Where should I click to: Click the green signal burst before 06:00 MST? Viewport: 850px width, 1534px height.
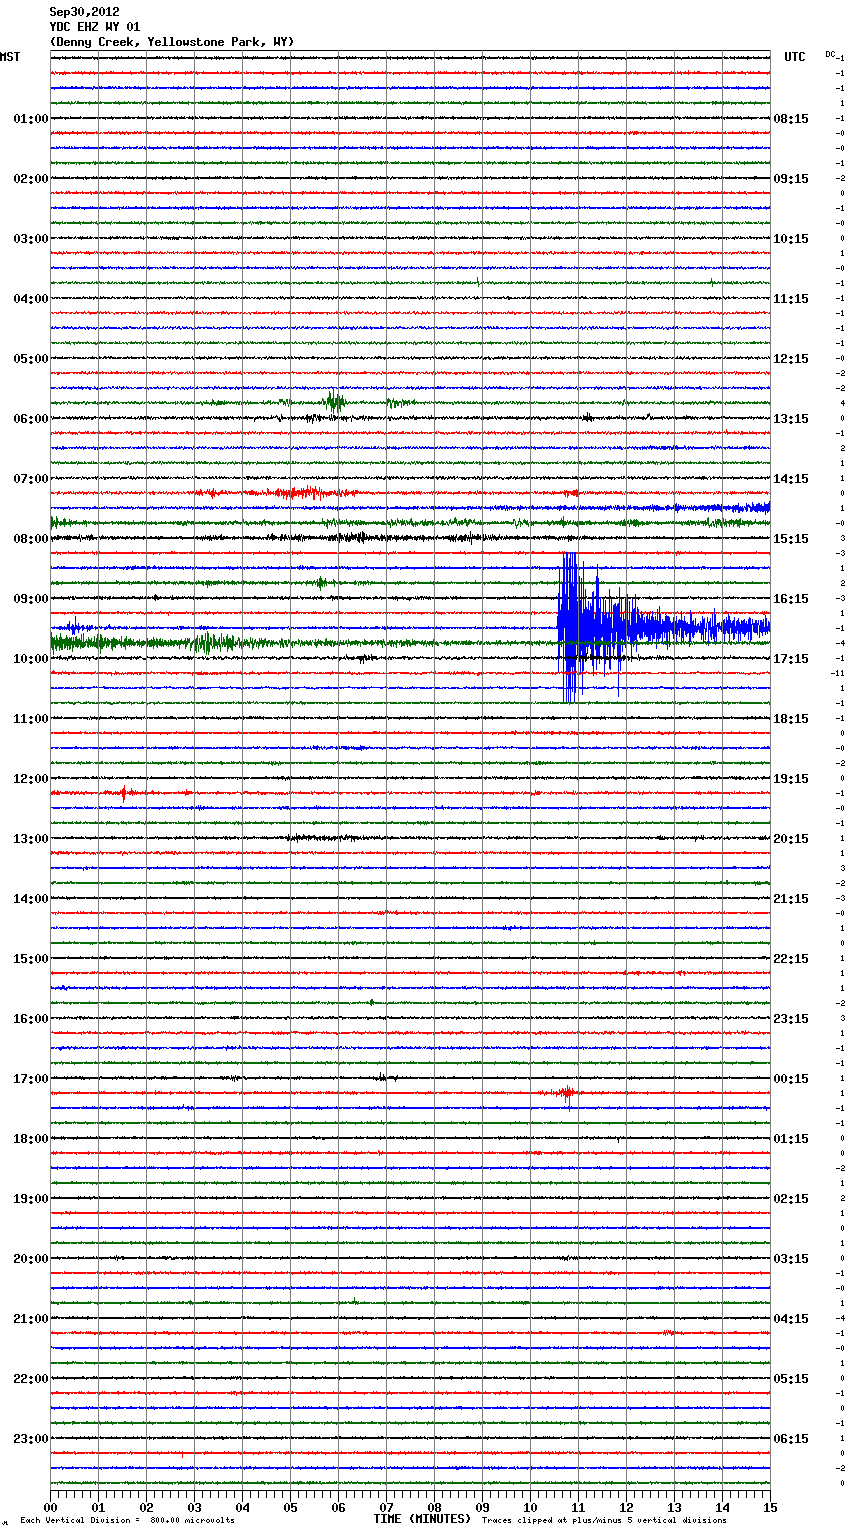[336, 402]
